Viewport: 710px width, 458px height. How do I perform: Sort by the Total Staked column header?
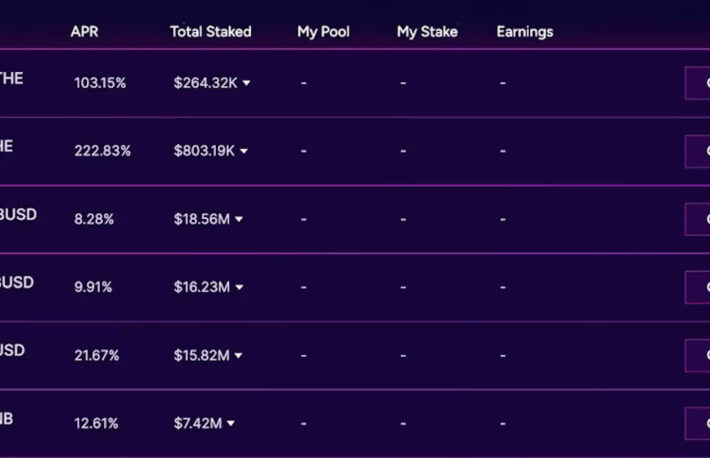[211, 32]
